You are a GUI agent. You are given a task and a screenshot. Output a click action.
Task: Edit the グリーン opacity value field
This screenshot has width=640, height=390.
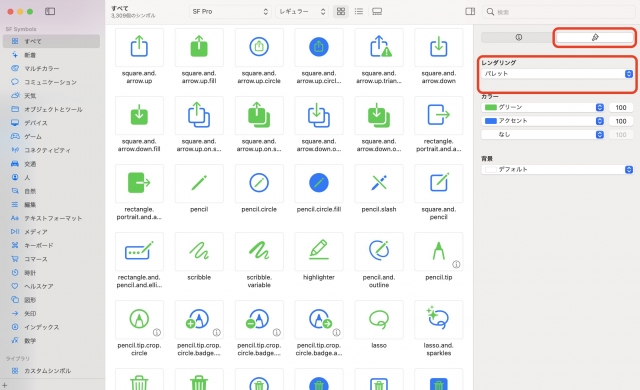click(621, 107)
